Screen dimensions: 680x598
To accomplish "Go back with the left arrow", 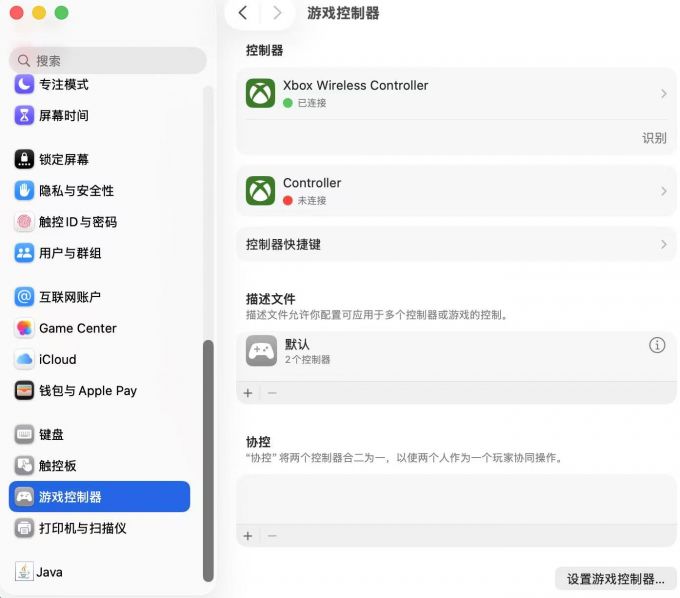I will [243, 13].
